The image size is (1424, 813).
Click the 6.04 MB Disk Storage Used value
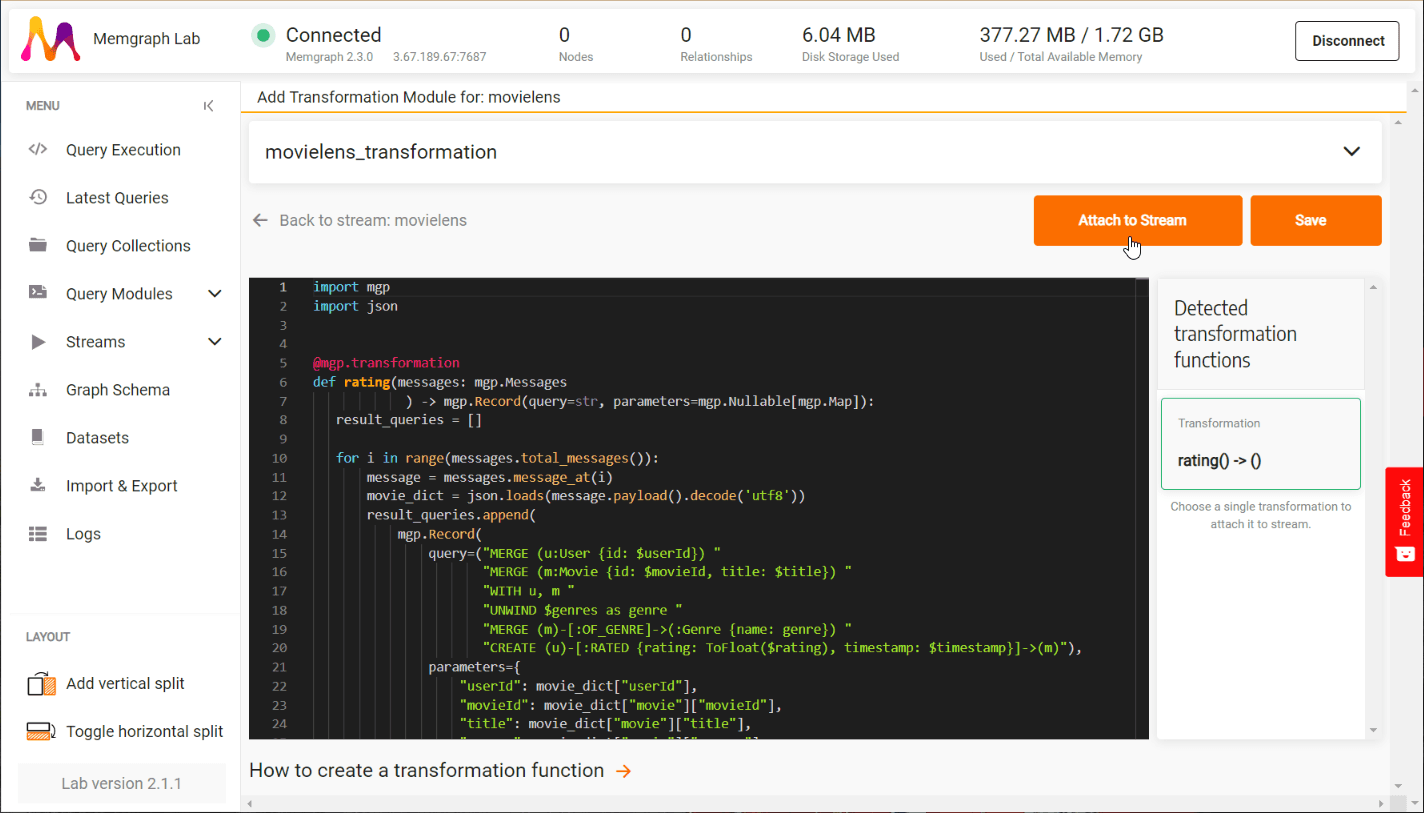[839, 35]
